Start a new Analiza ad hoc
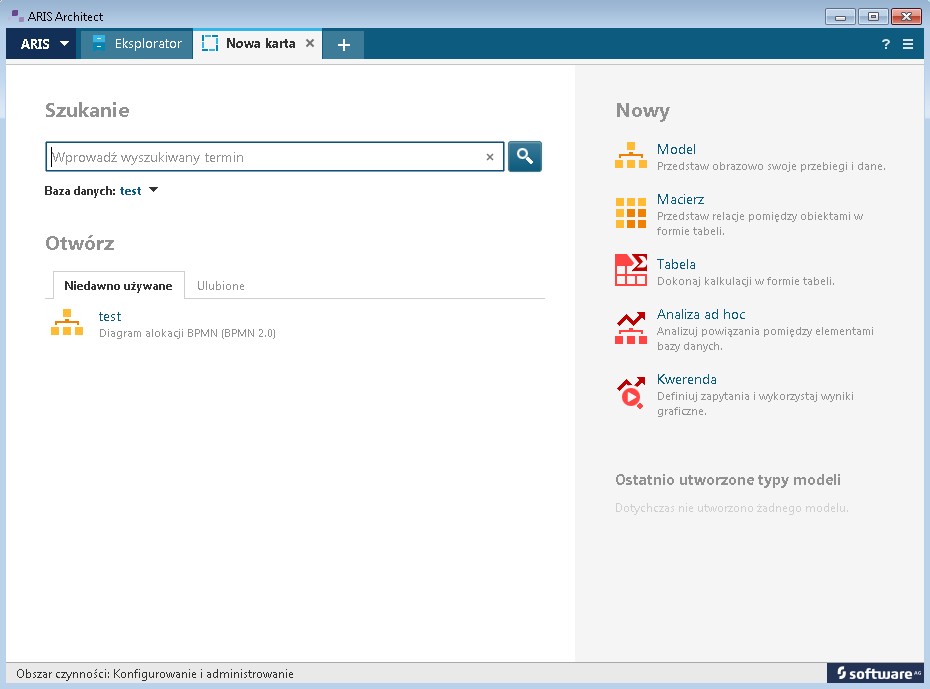This screenshot has height=689, width=930. [x=701, y=314]
